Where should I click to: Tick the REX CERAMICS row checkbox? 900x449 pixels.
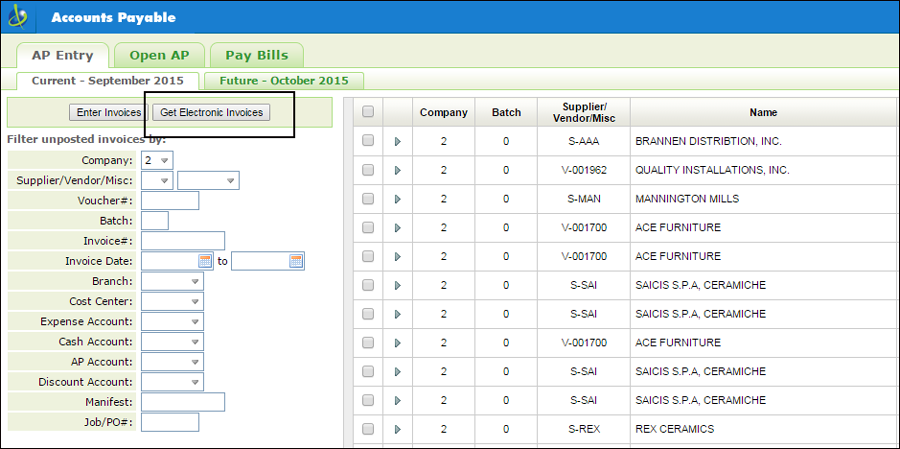point(368,429)
